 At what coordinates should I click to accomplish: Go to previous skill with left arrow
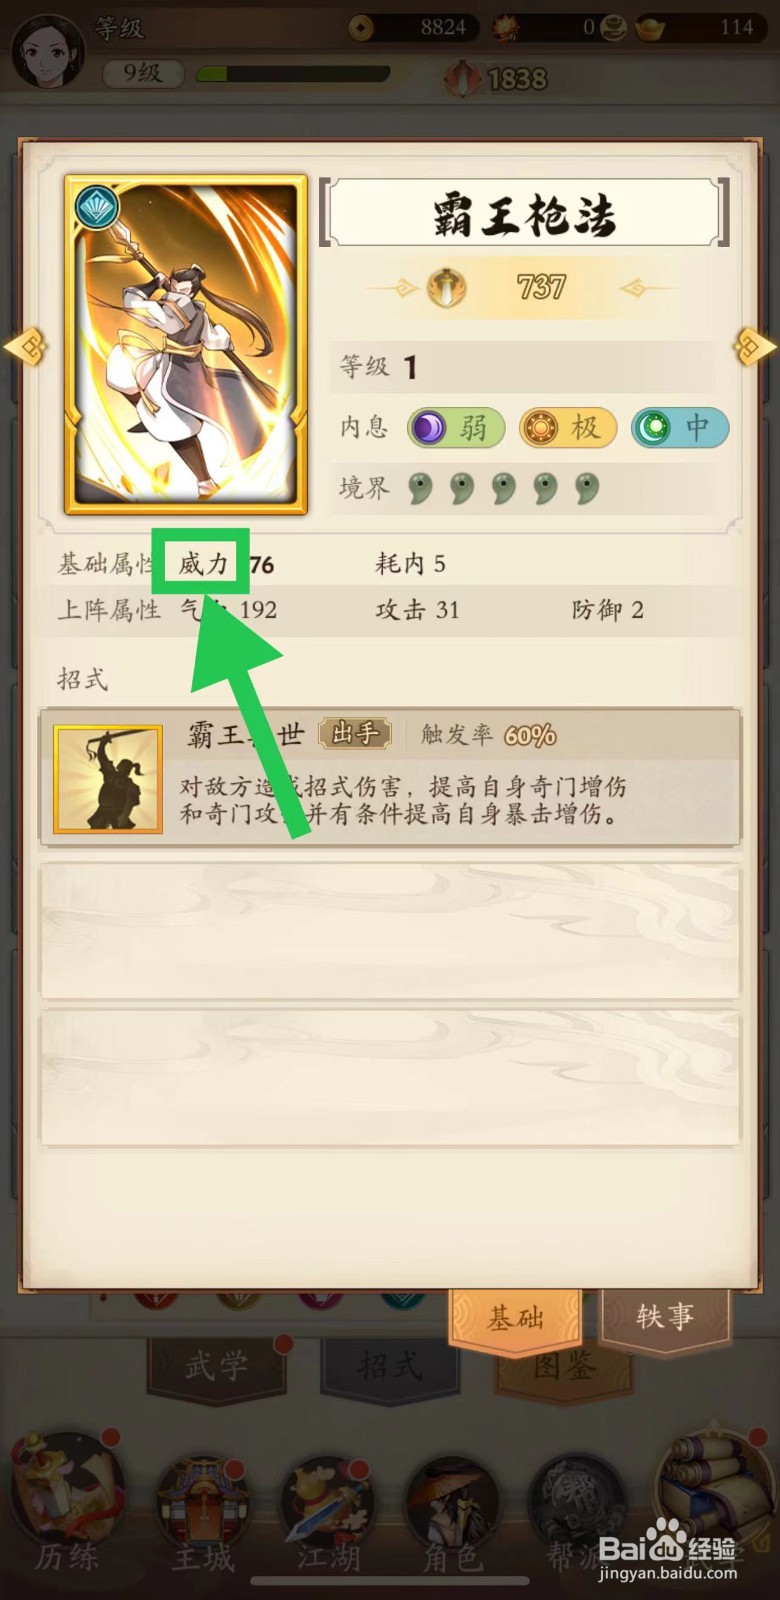pos(24,347)
